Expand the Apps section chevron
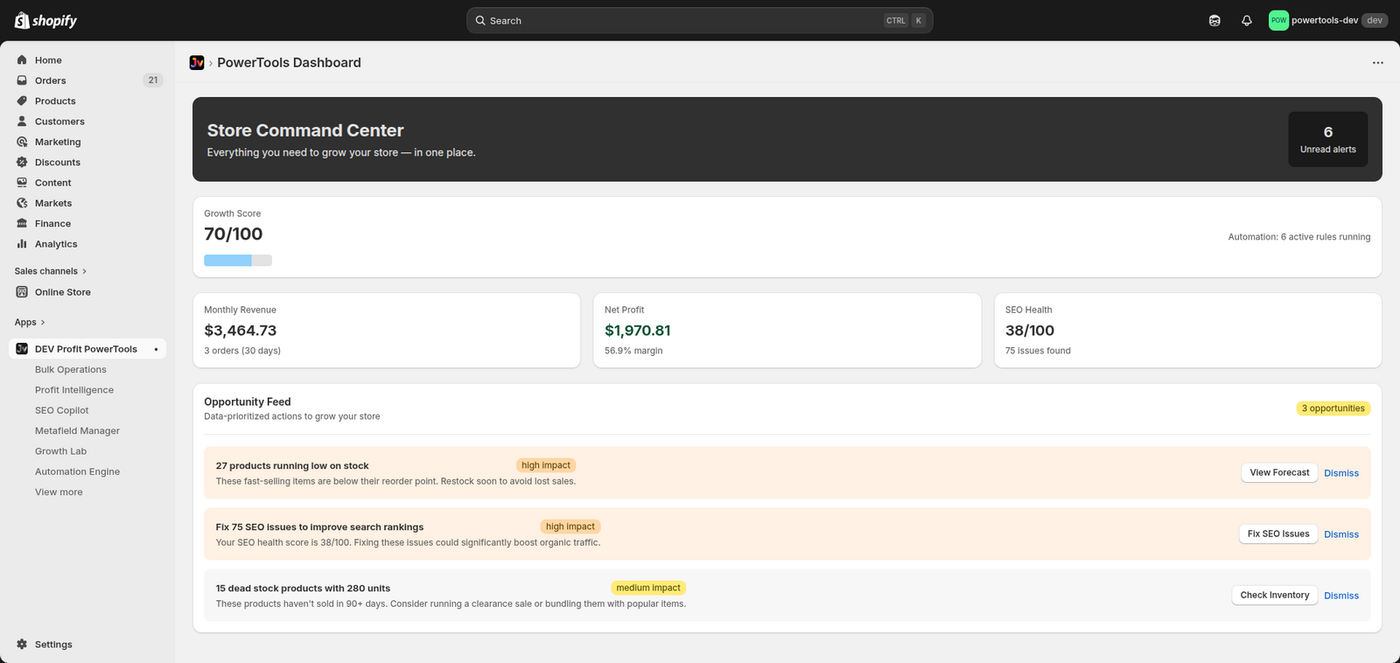 pyautogui.click(x=42, y=322)
